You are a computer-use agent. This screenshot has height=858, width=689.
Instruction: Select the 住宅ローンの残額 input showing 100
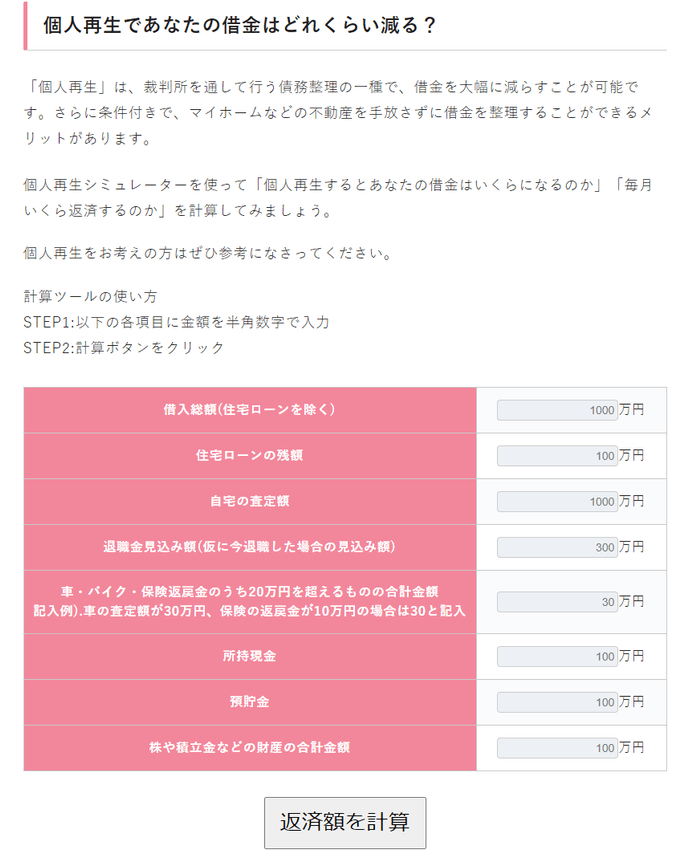(556, 455)
